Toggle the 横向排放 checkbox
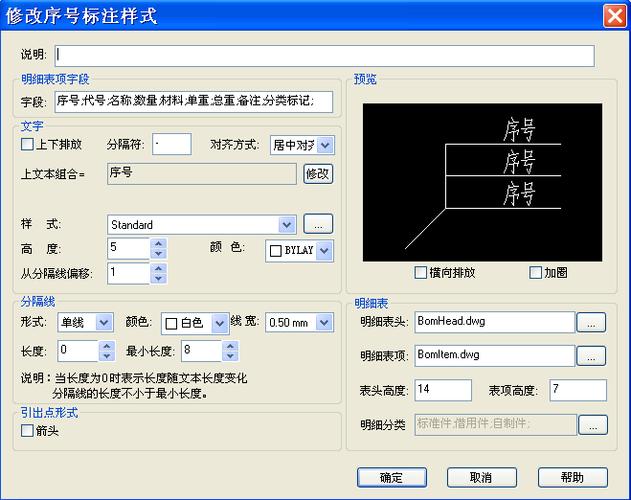 [421, 272]
